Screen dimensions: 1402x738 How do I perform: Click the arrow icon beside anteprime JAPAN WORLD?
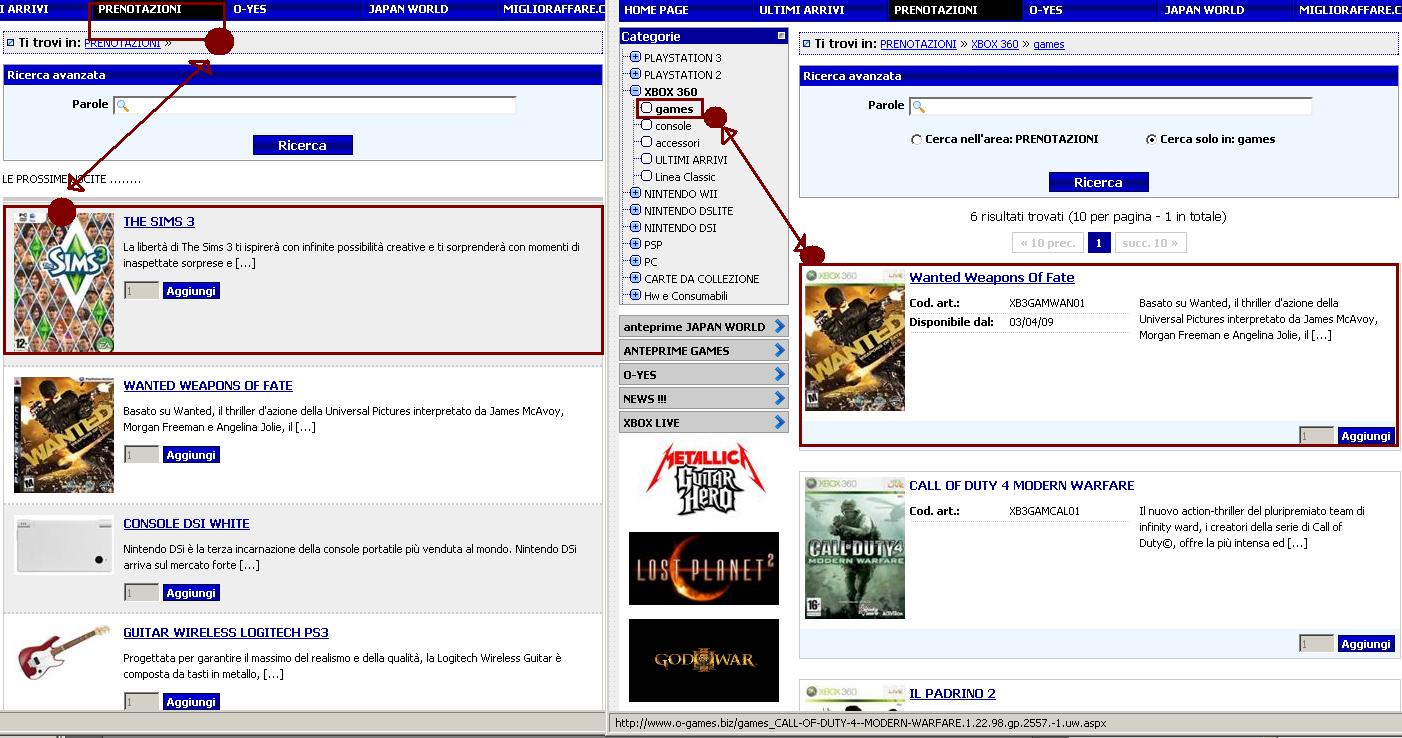pyautogui.click(x=780, y=326)
